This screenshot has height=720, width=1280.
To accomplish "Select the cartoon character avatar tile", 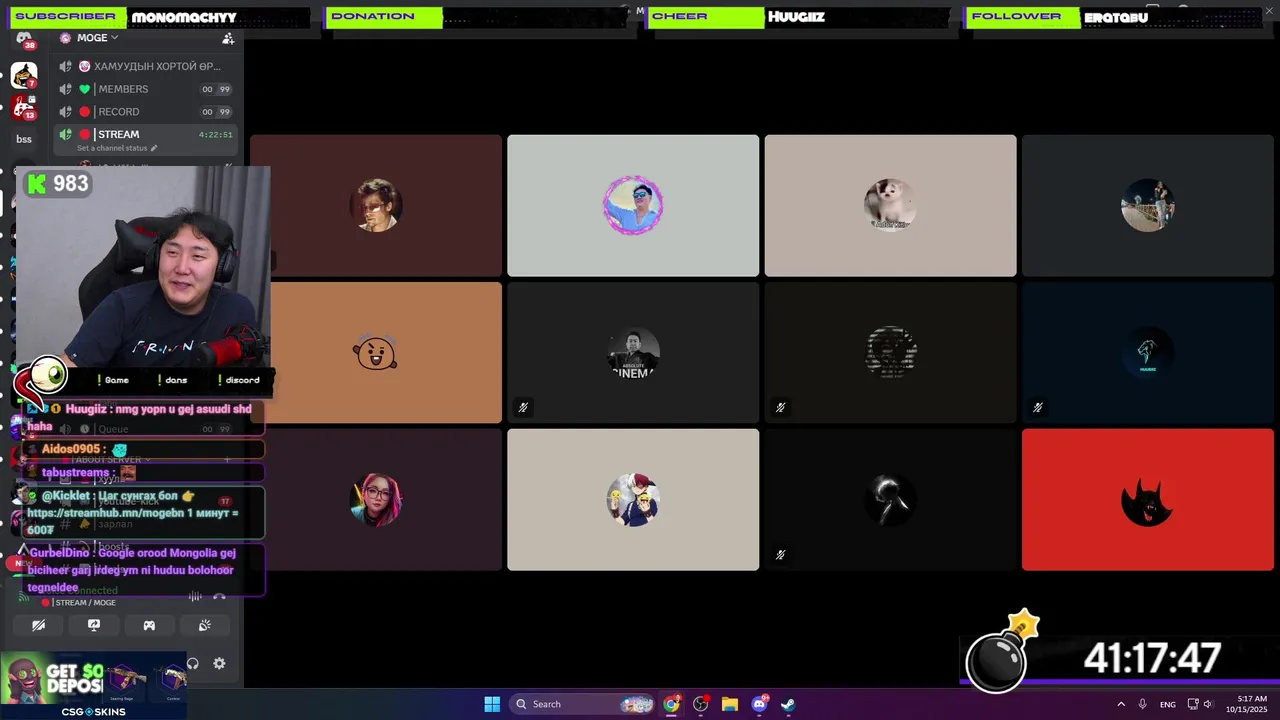I will point(633,499).
